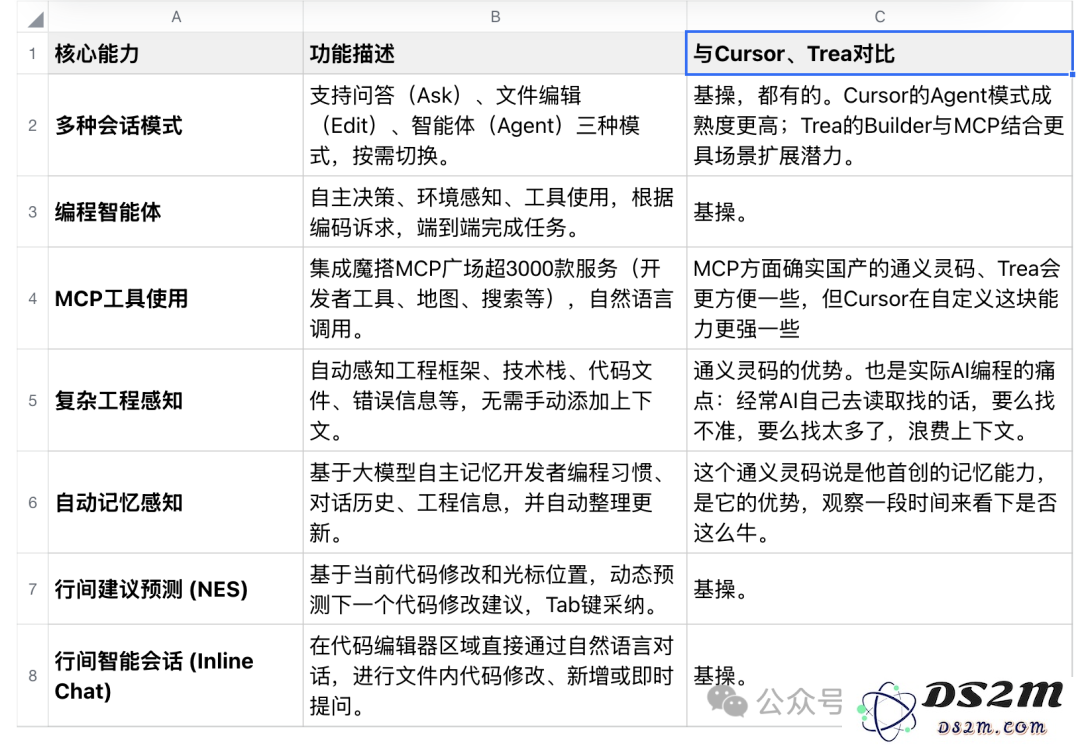The height and width of the screenshot is (745, 1080).
Task: Click the cell '多种会话模式'
Action: [x=176, y=125]
